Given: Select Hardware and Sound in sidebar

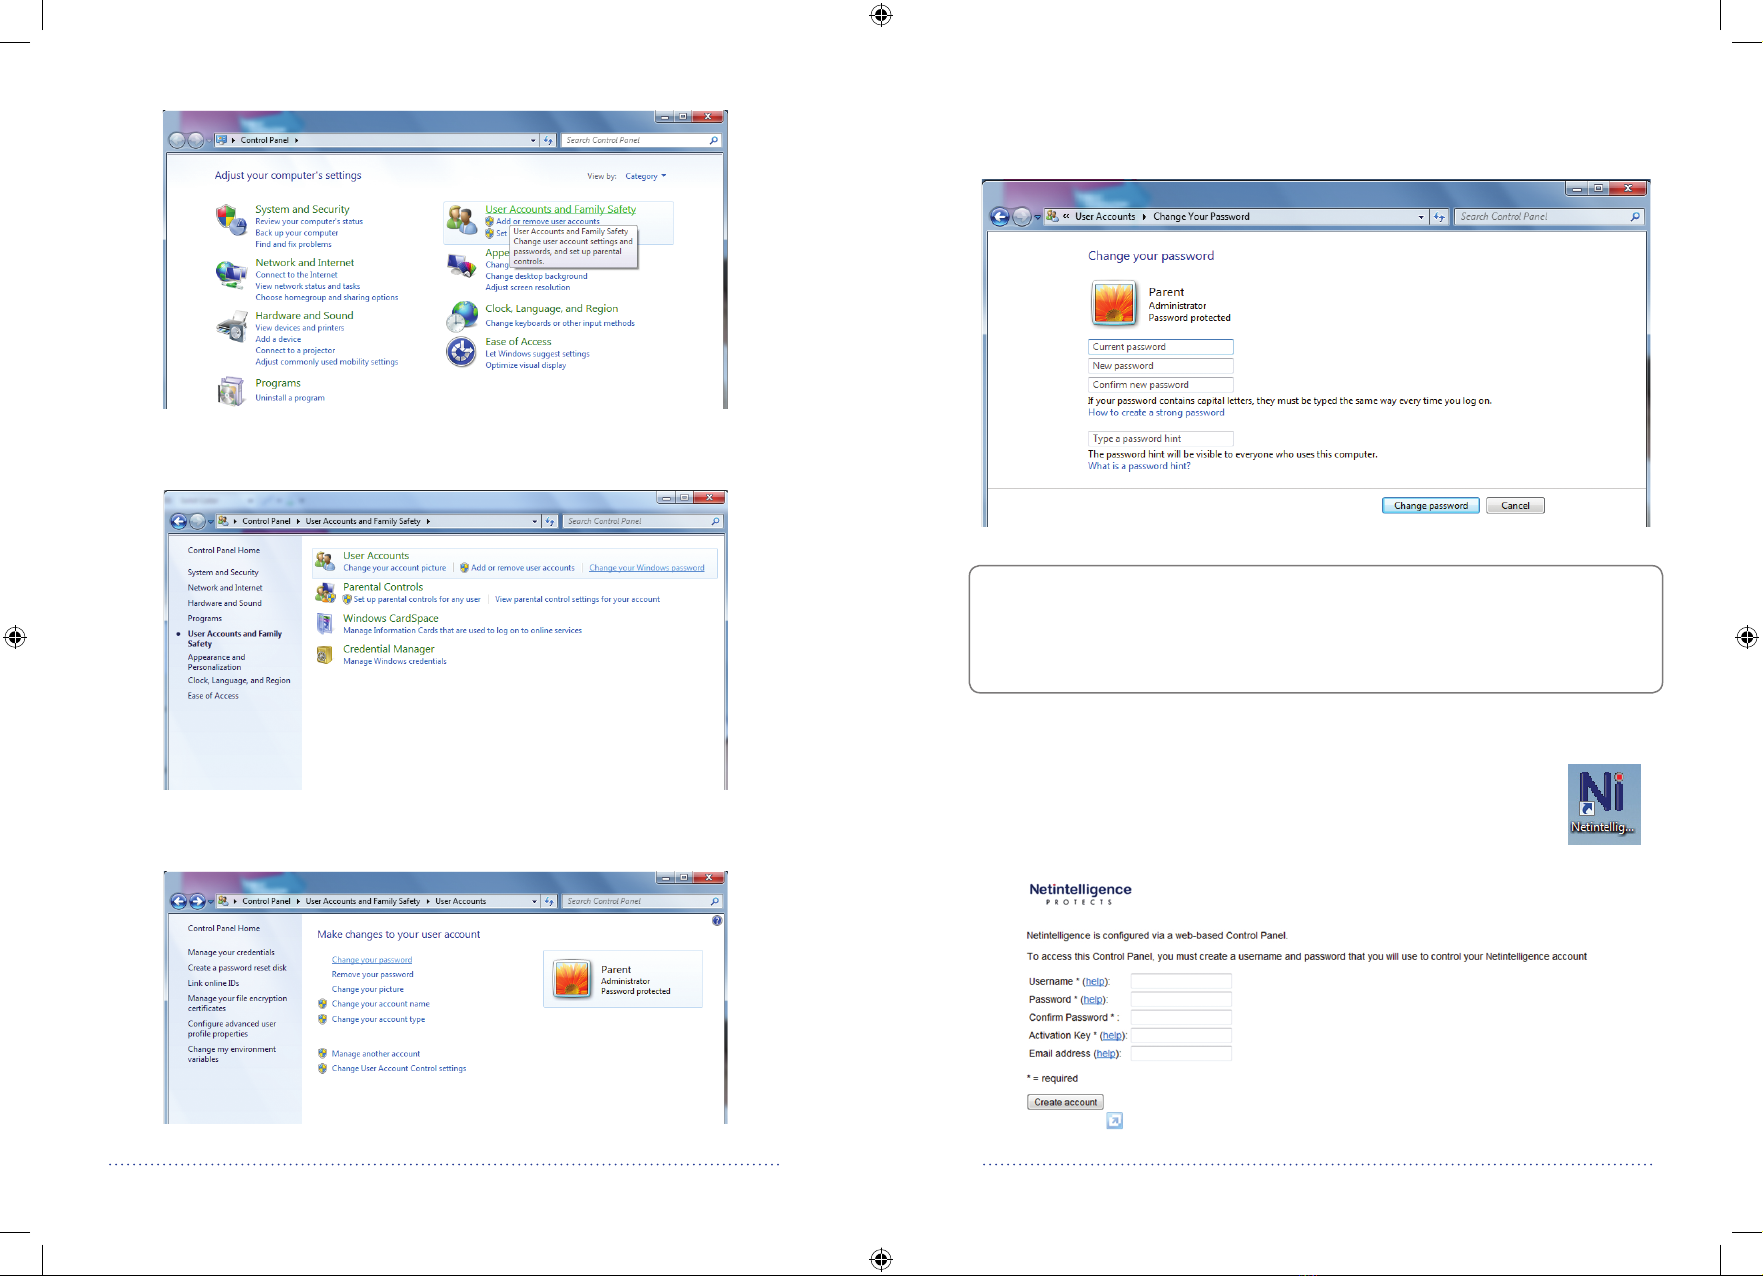Looking at the screenshot, I should 225,603.
